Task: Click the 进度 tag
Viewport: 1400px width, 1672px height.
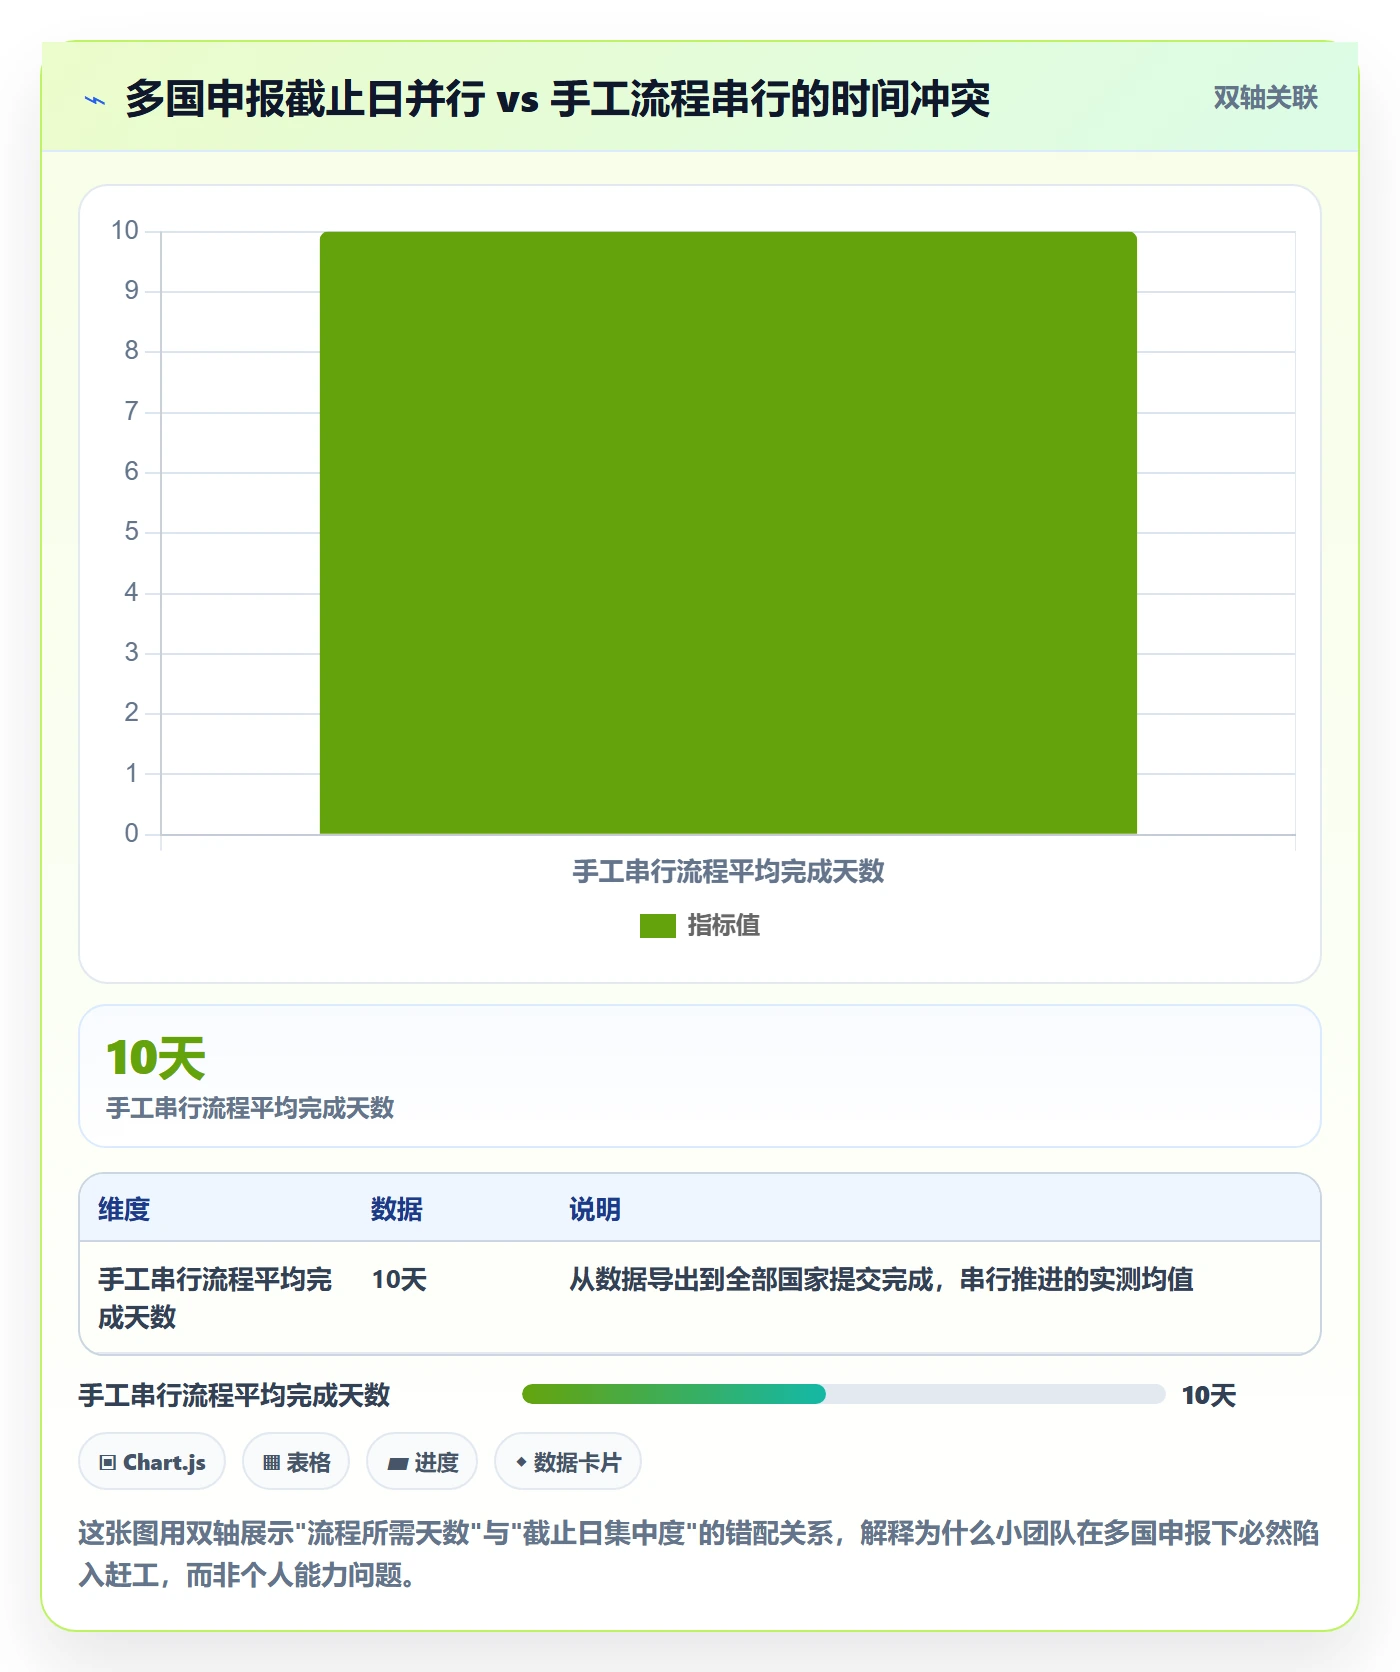Action: 422,1462
